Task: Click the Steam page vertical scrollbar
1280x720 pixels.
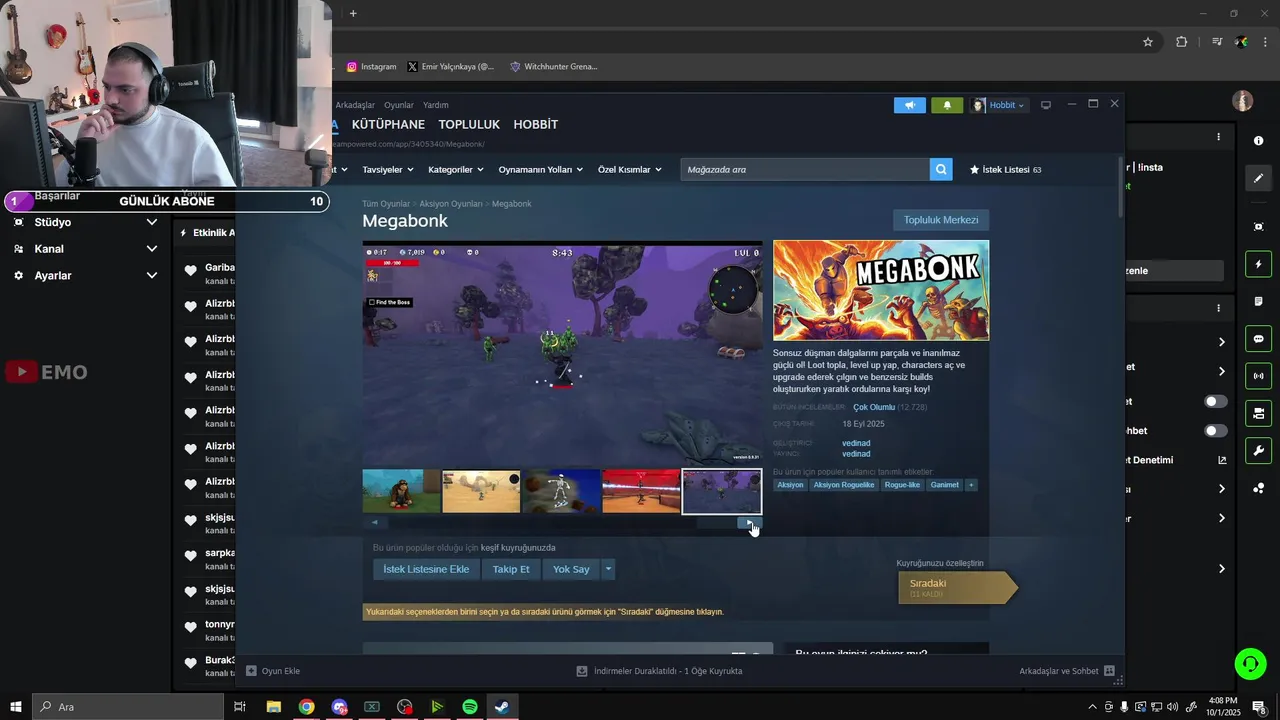Action: pyautogui.click(x=1120, y=186)
